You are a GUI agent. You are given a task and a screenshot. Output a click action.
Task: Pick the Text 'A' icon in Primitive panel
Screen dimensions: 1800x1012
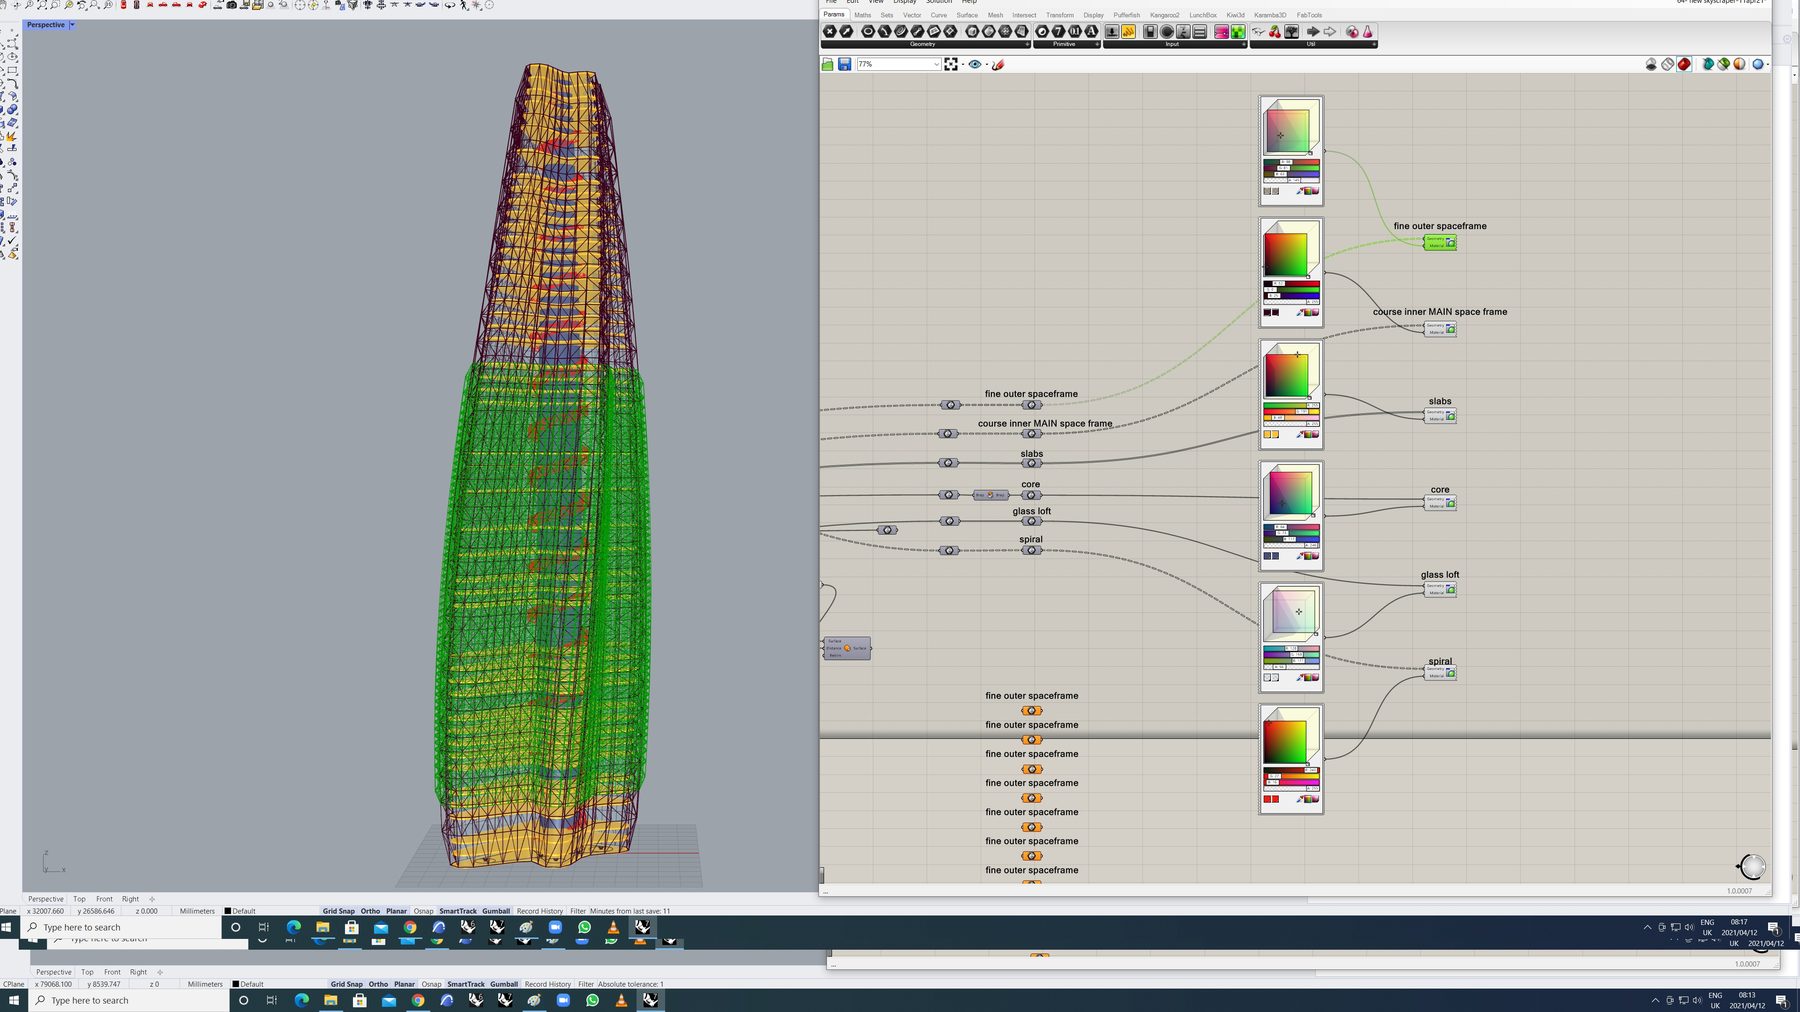(1091, 32)
